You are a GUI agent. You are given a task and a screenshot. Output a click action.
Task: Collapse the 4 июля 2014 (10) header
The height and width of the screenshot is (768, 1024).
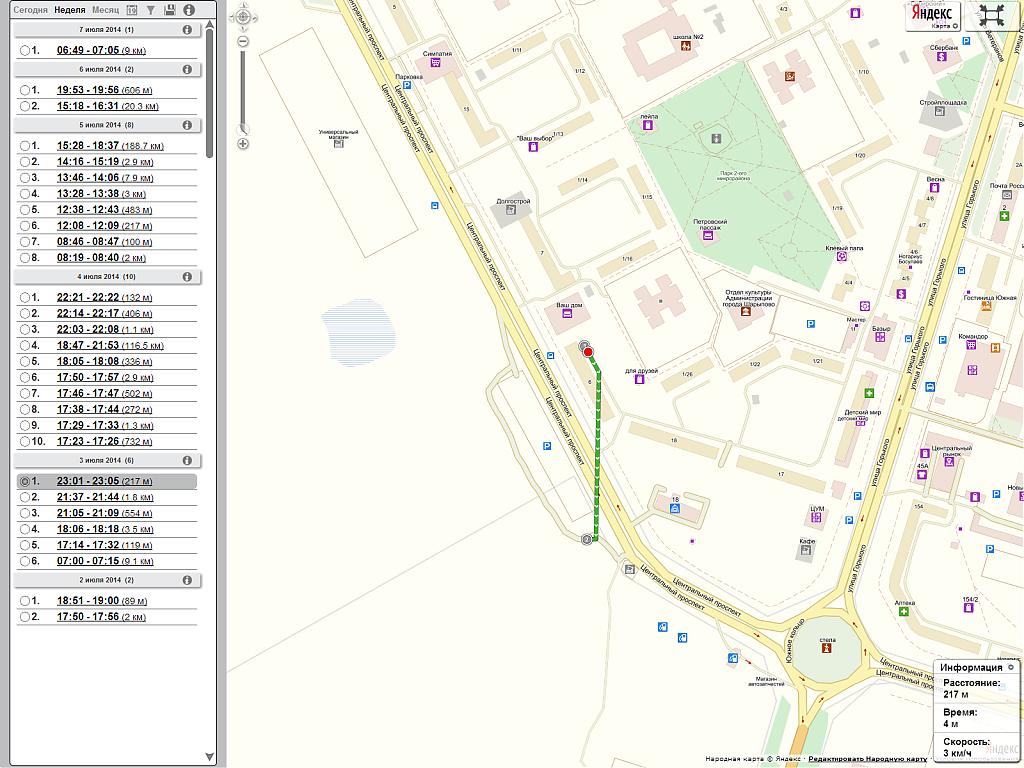[x=106, y=277]
